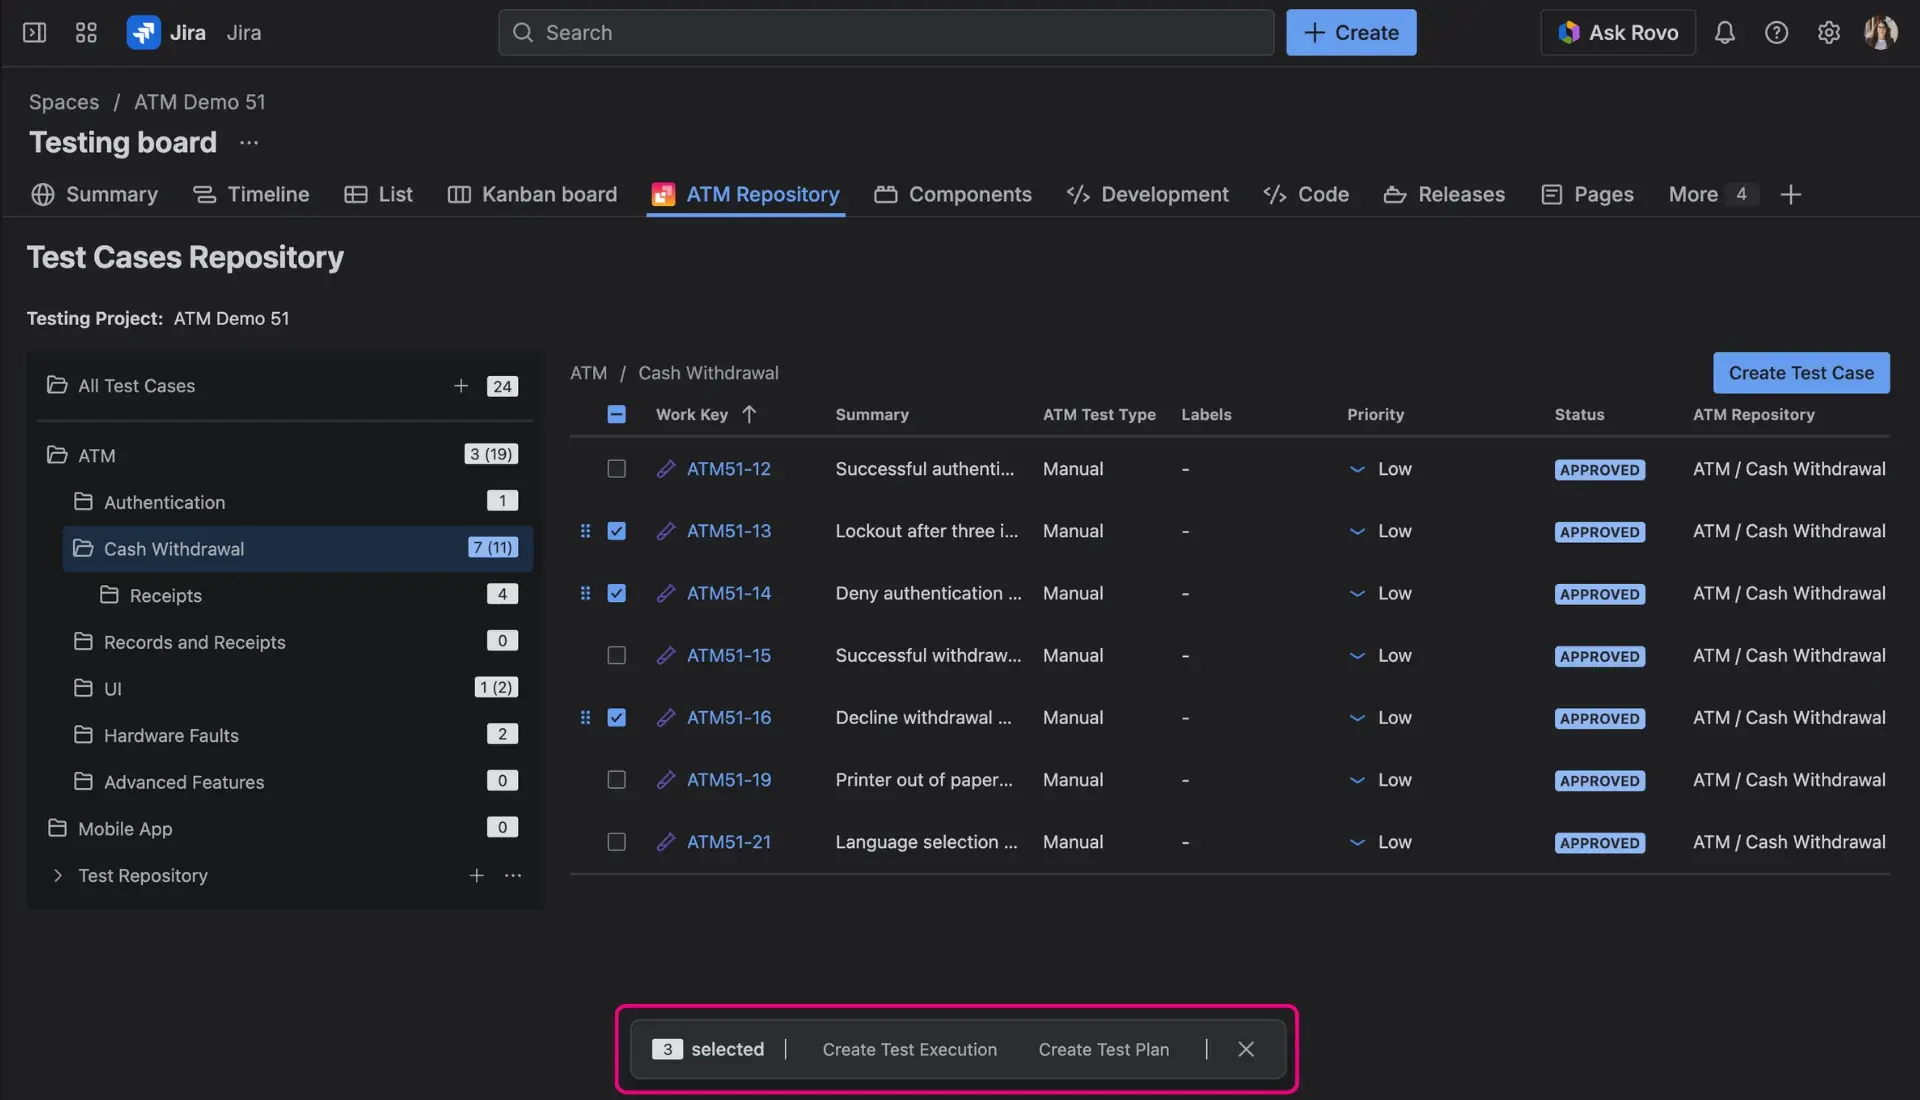
Task: Click edit pencil icon for ATM51-13
Action: coord(666,531)
